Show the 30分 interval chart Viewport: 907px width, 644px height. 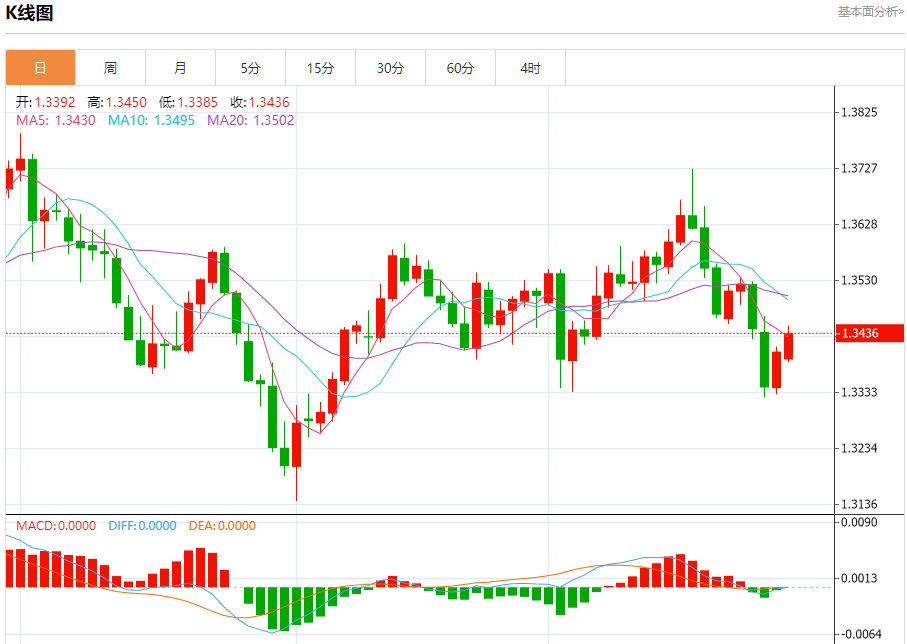pyautogui.click(x=390, y=68)
